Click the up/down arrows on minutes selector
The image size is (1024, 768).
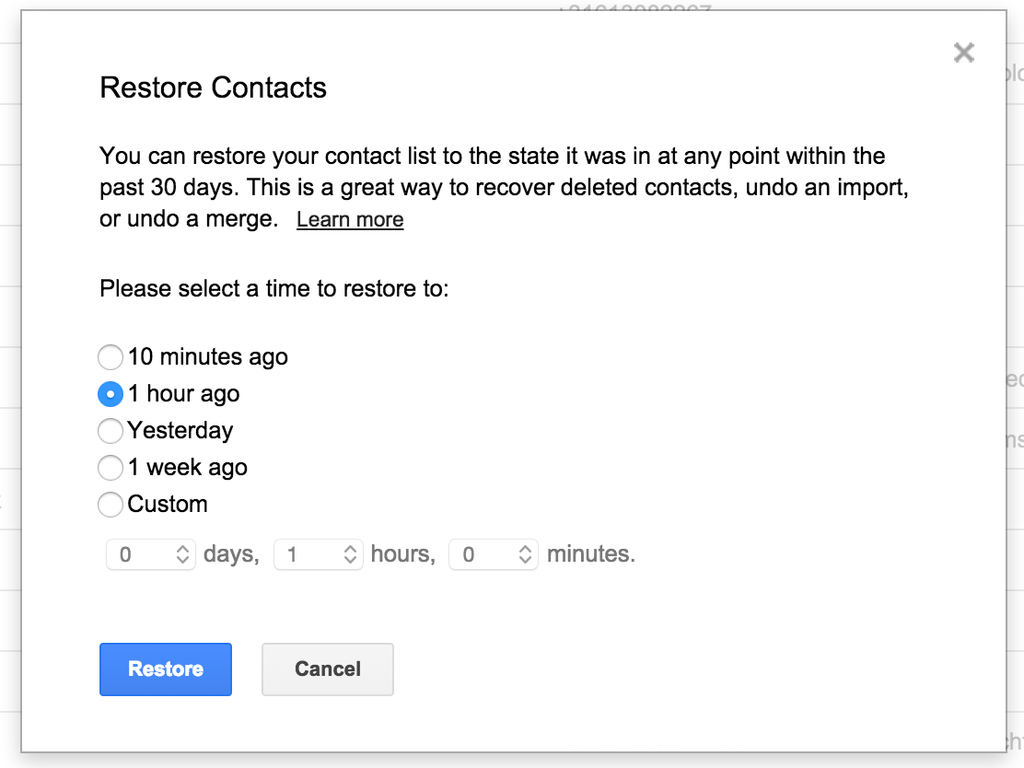(x=526, y=555)
